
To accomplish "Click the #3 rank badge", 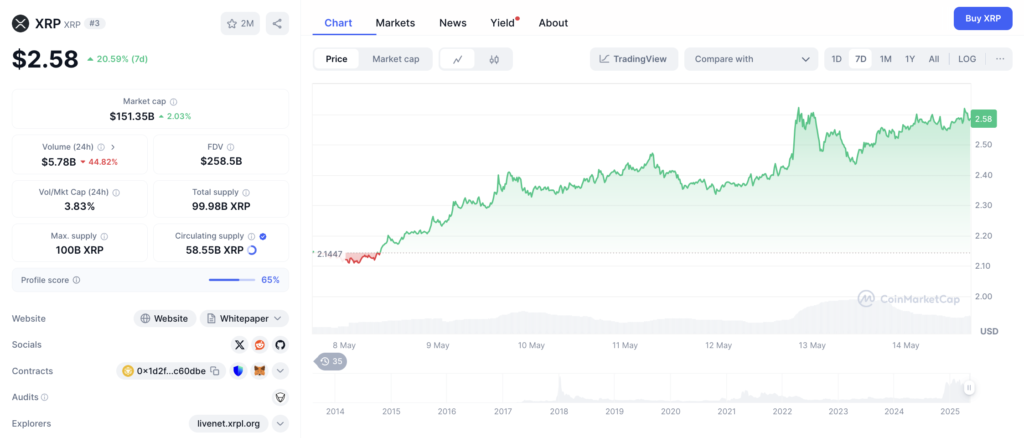I will click(95, 23).
